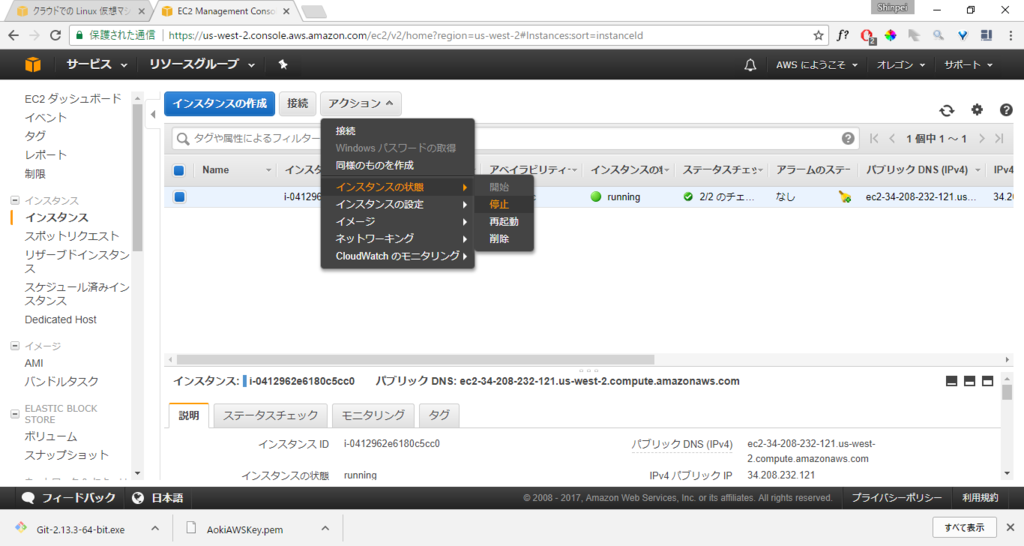
Task: Select 再起動 in the instance state submenu
Action: [504, 221]
